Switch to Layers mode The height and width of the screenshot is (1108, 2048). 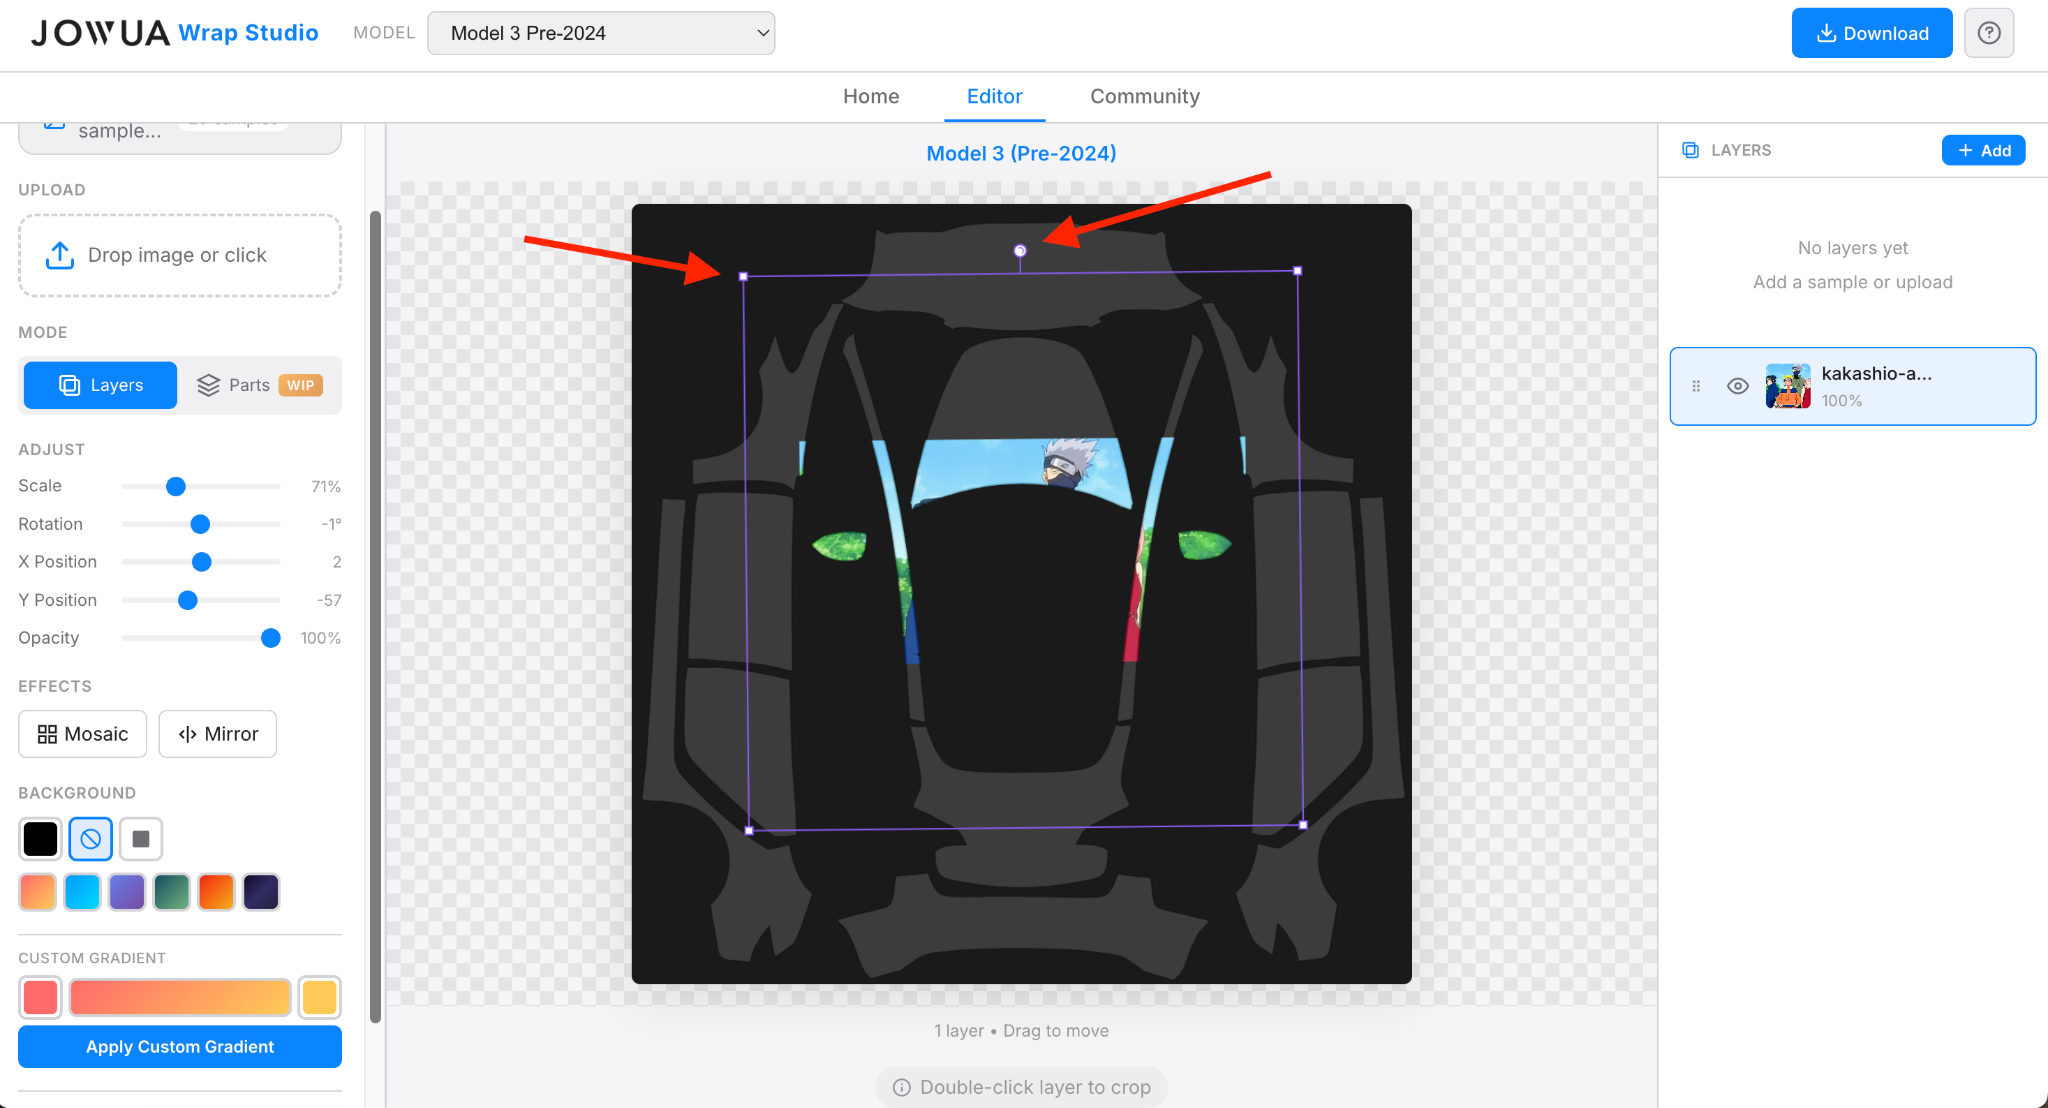point(101,385)
